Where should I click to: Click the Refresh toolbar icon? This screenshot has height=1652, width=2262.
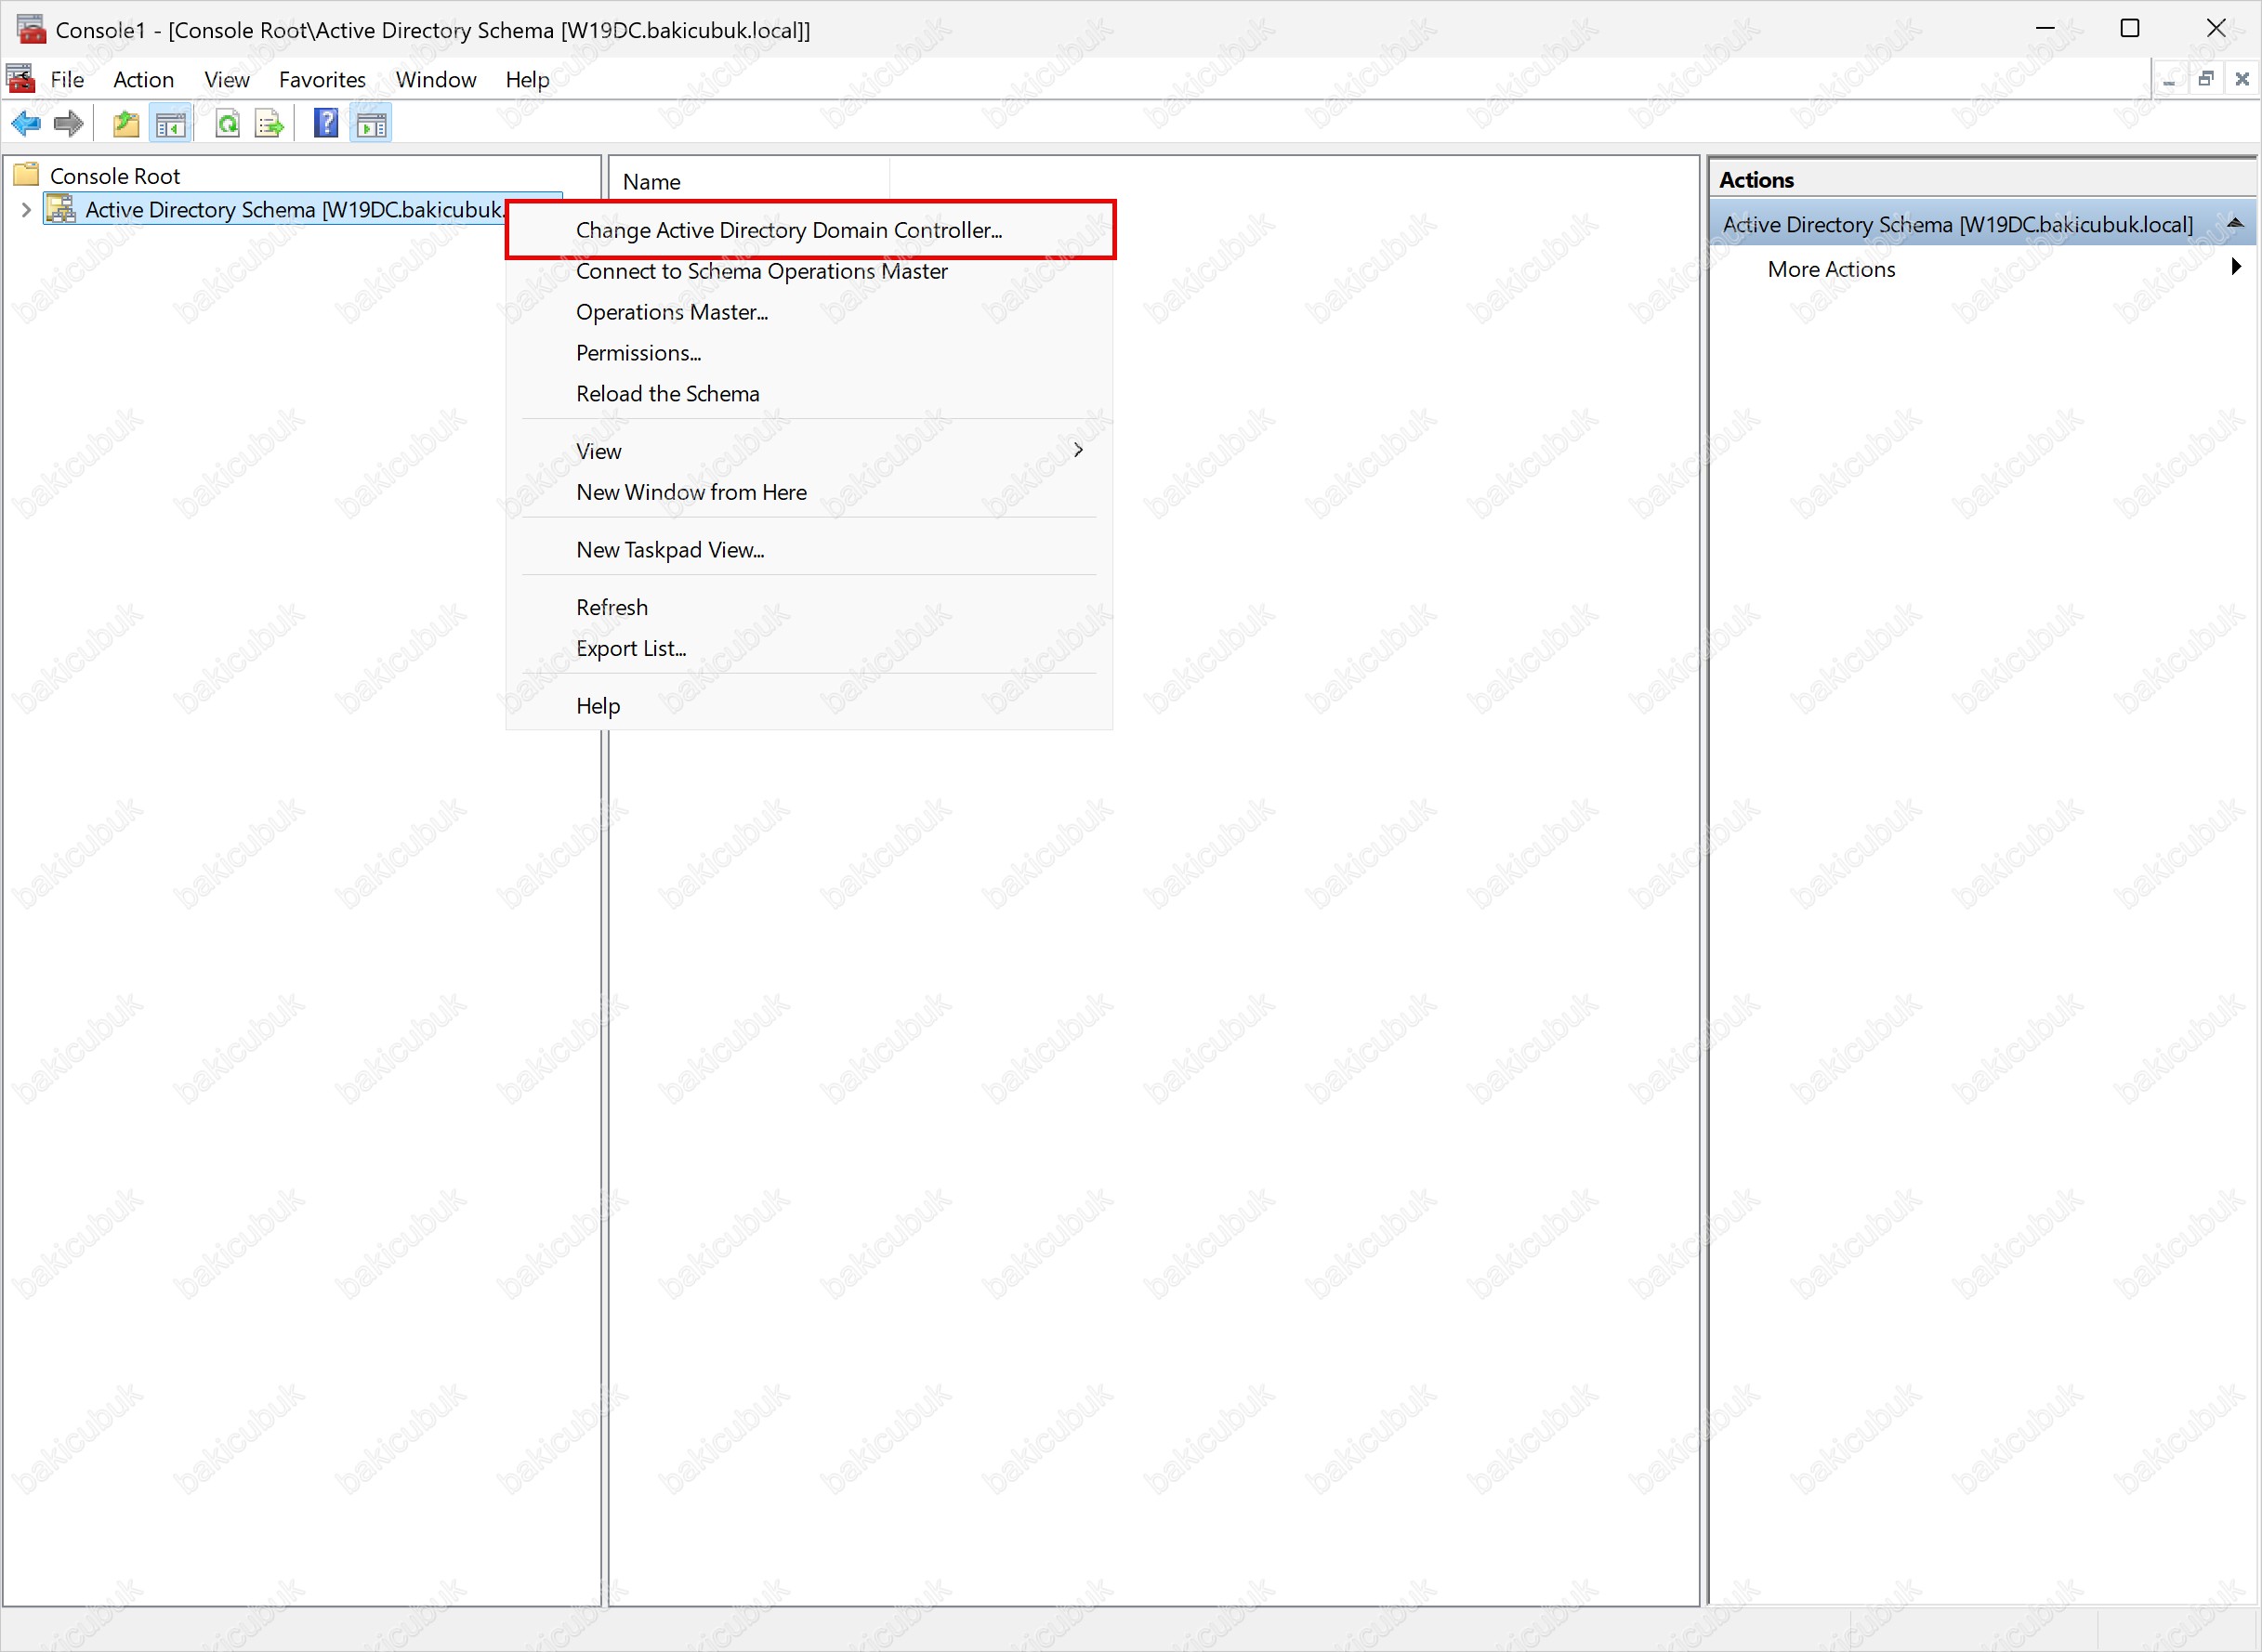[228, 124]
